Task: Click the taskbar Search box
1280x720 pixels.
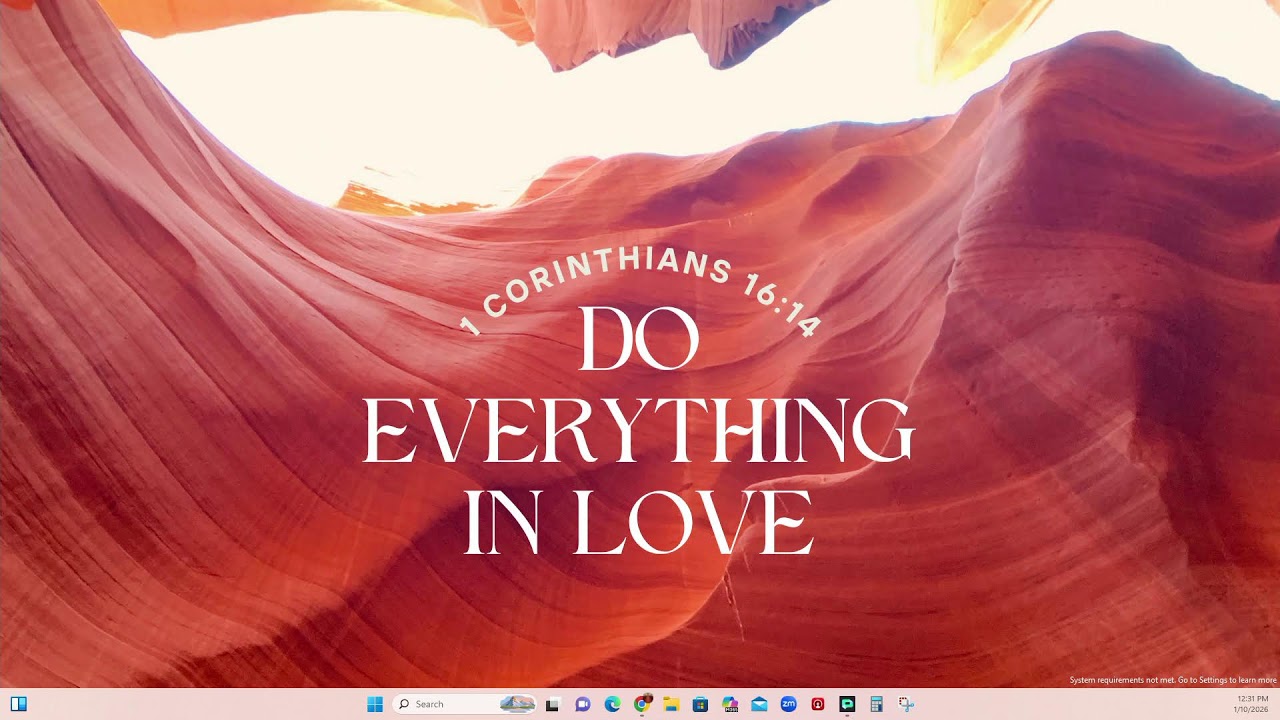Action: point(464,704)
